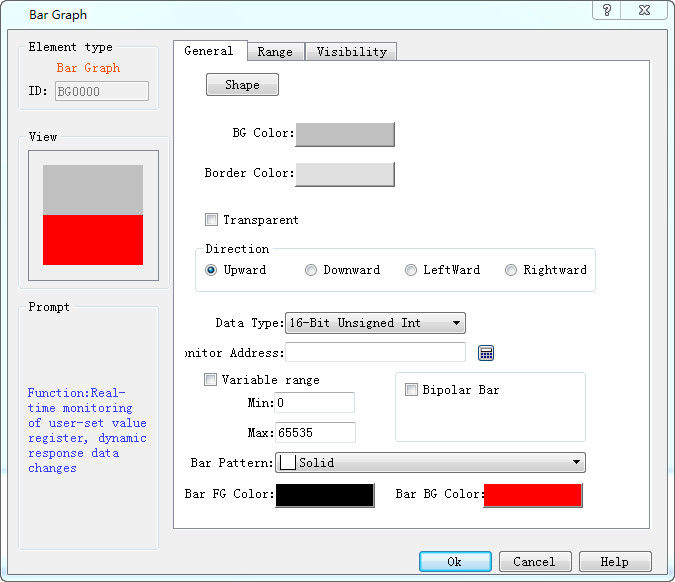Open the address calculator icon
Screen dimensions: 675x582
point(486,353)
